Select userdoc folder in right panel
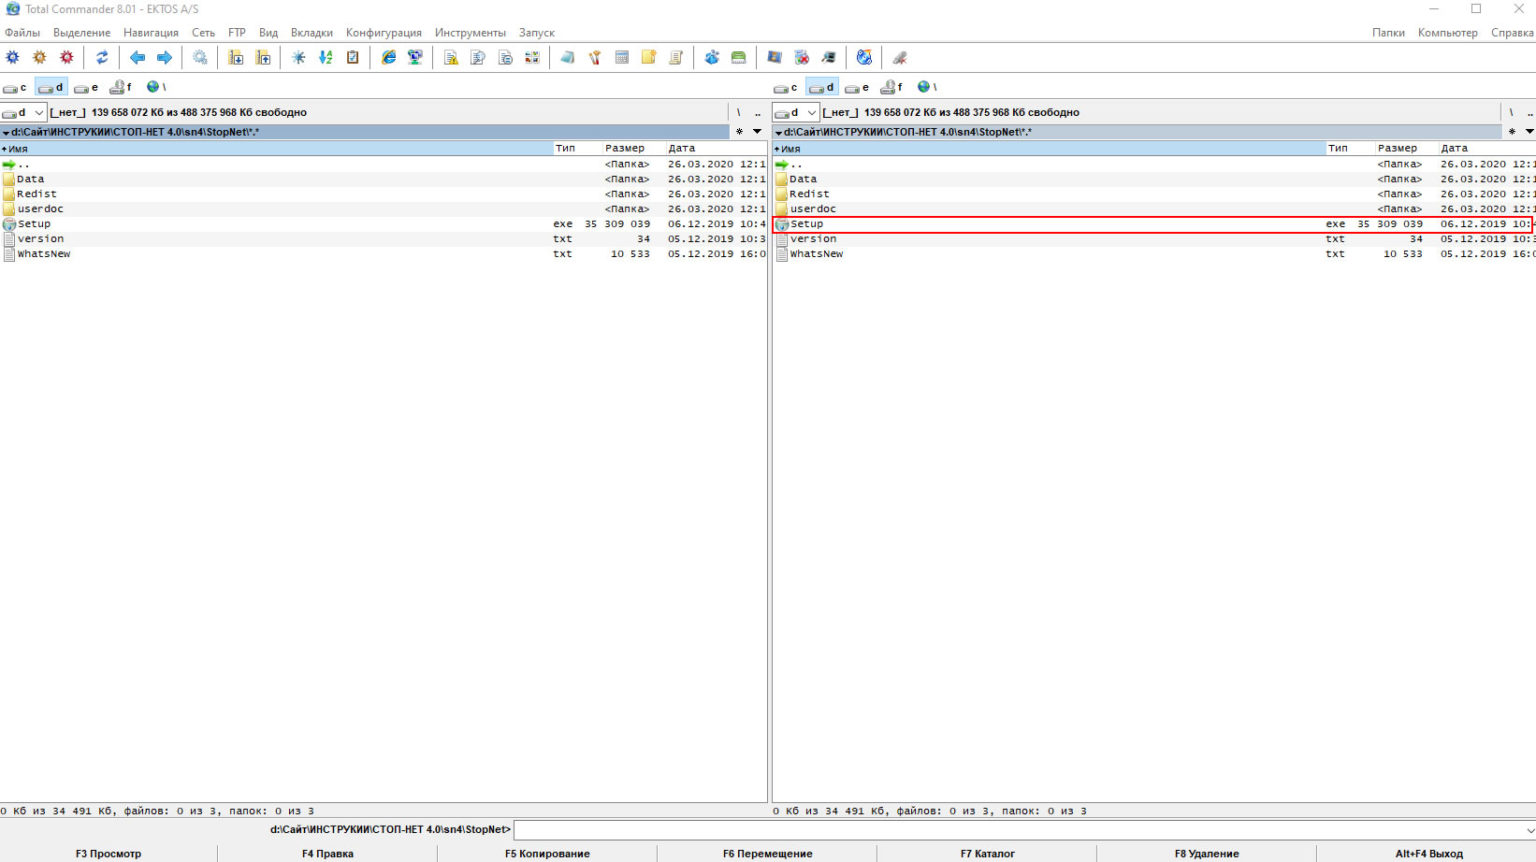The height and width of the screenshot is (862, 1536). click(1154, 209)
